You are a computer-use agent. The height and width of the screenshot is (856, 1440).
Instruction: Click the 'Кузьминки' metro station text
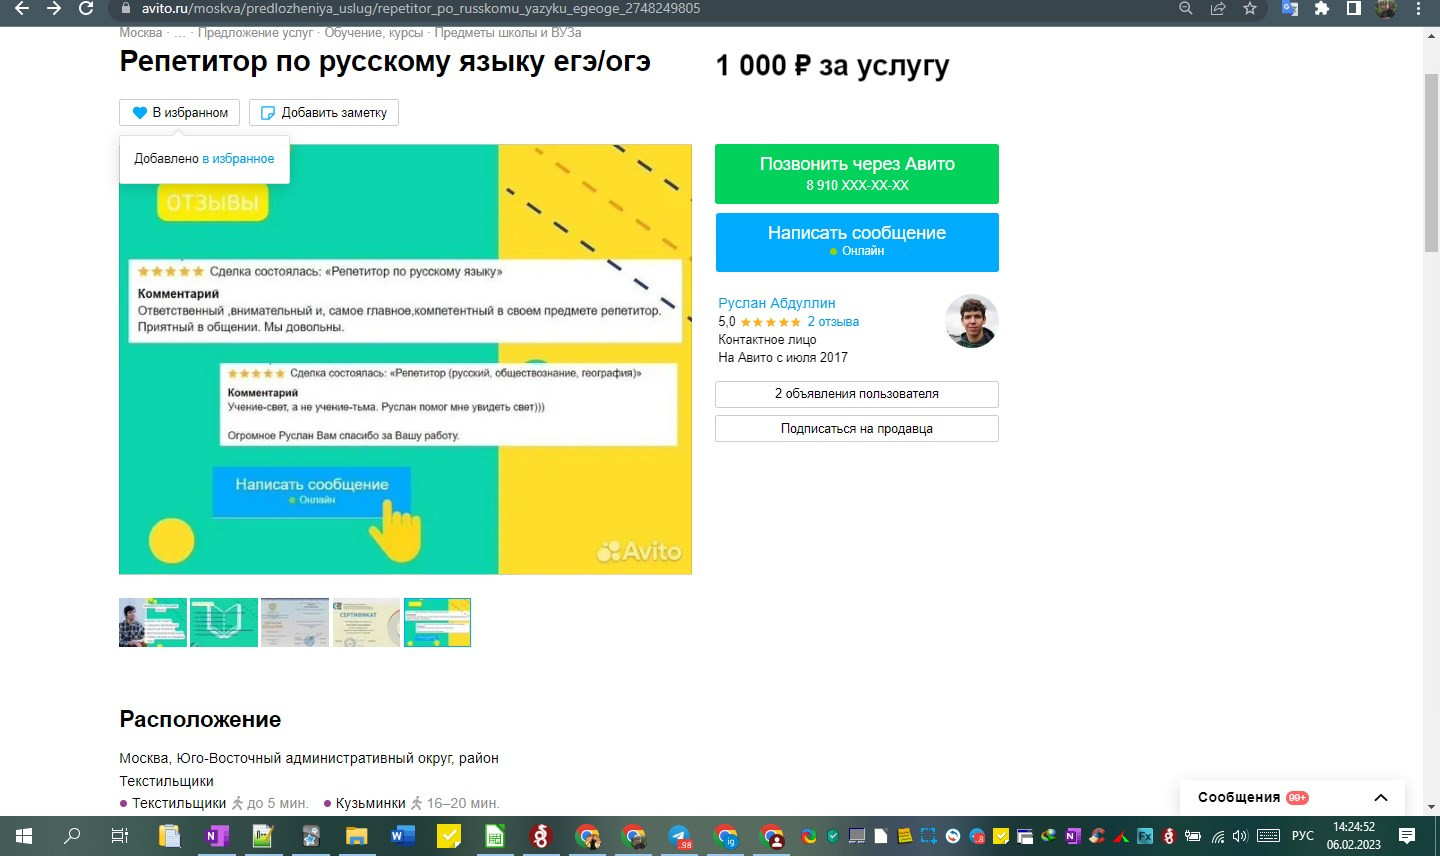pos(371,803)
